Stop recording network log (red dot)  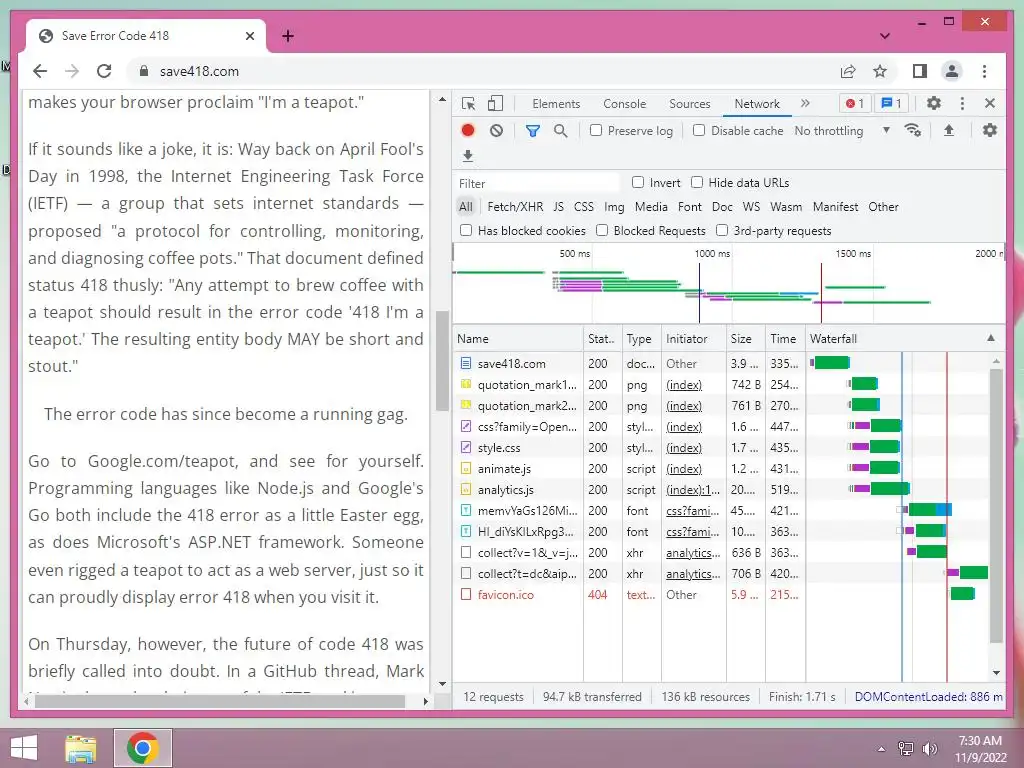click(x=468, y=130)
